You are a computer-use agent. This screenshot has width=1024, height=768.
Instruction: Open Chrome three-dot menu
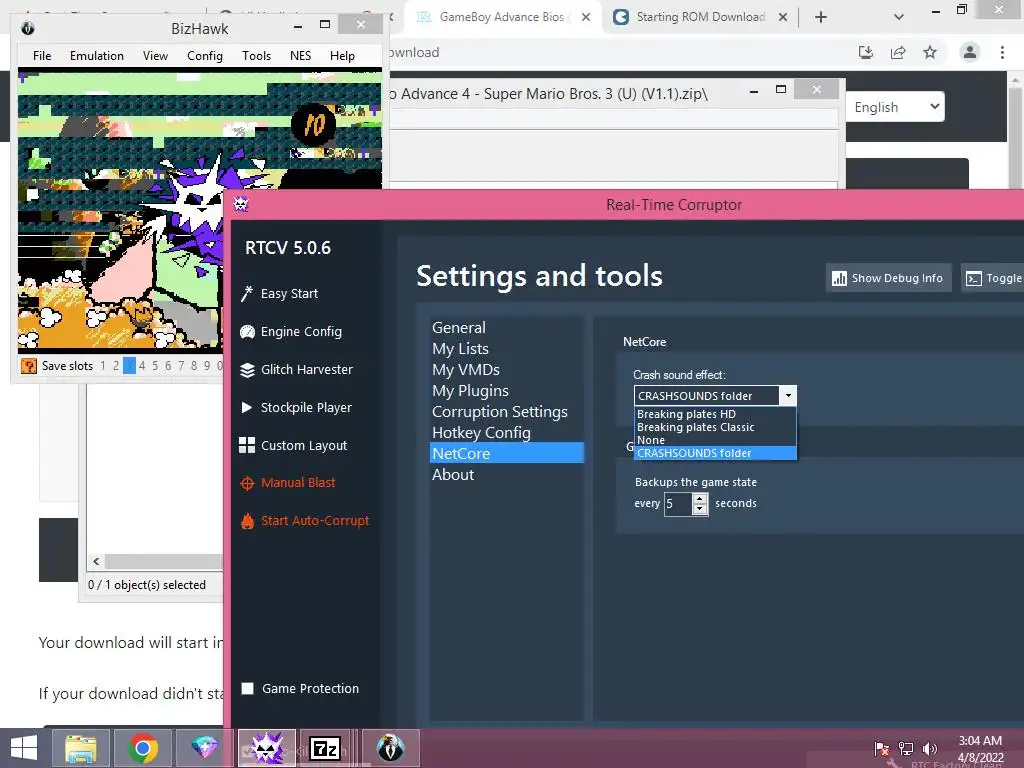point(1002,52)
